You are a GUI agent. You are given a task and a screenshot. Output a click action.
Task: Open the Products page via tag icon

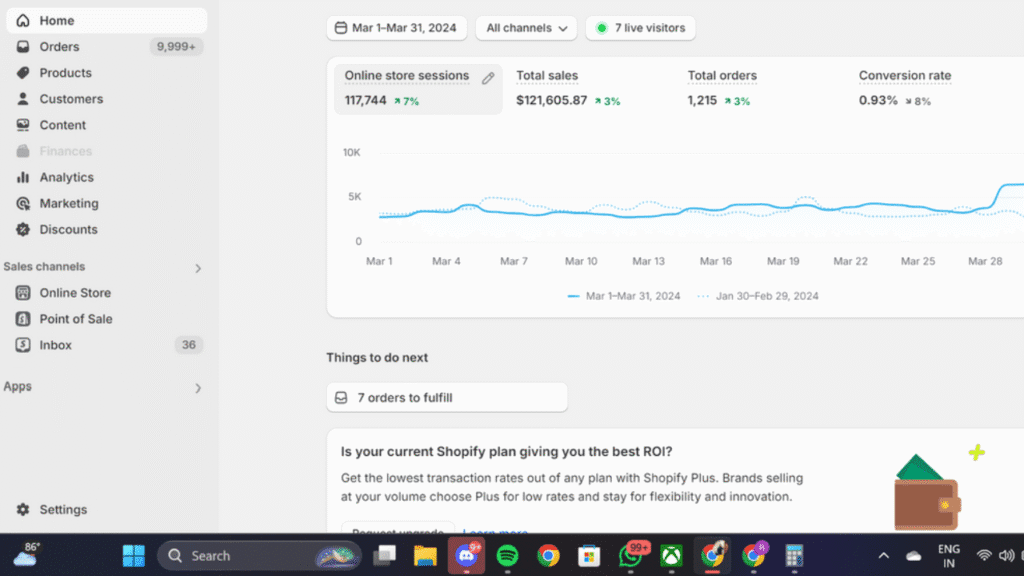click(23, 73)
